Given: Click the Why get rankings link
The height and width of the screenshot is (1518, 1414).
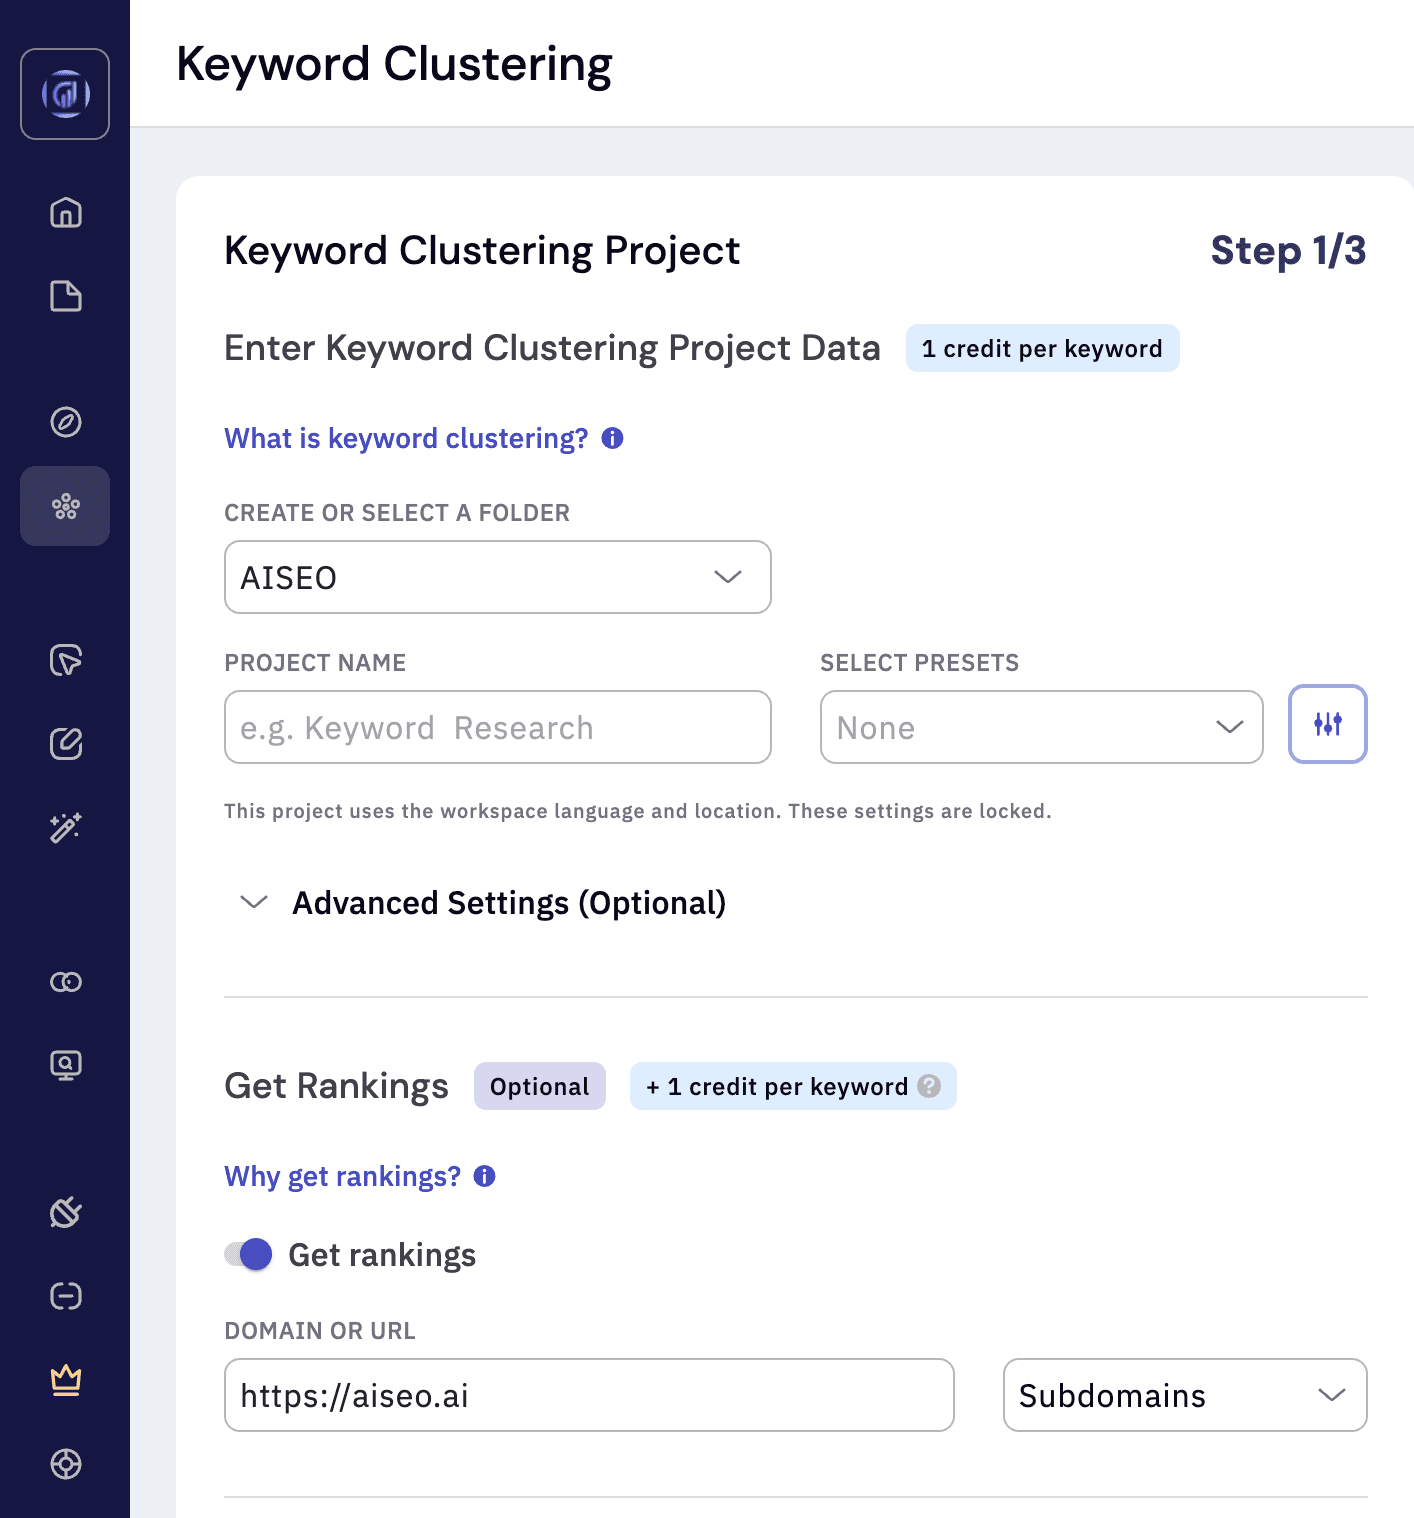Looking at the screenshot, I should point(342,1176).
